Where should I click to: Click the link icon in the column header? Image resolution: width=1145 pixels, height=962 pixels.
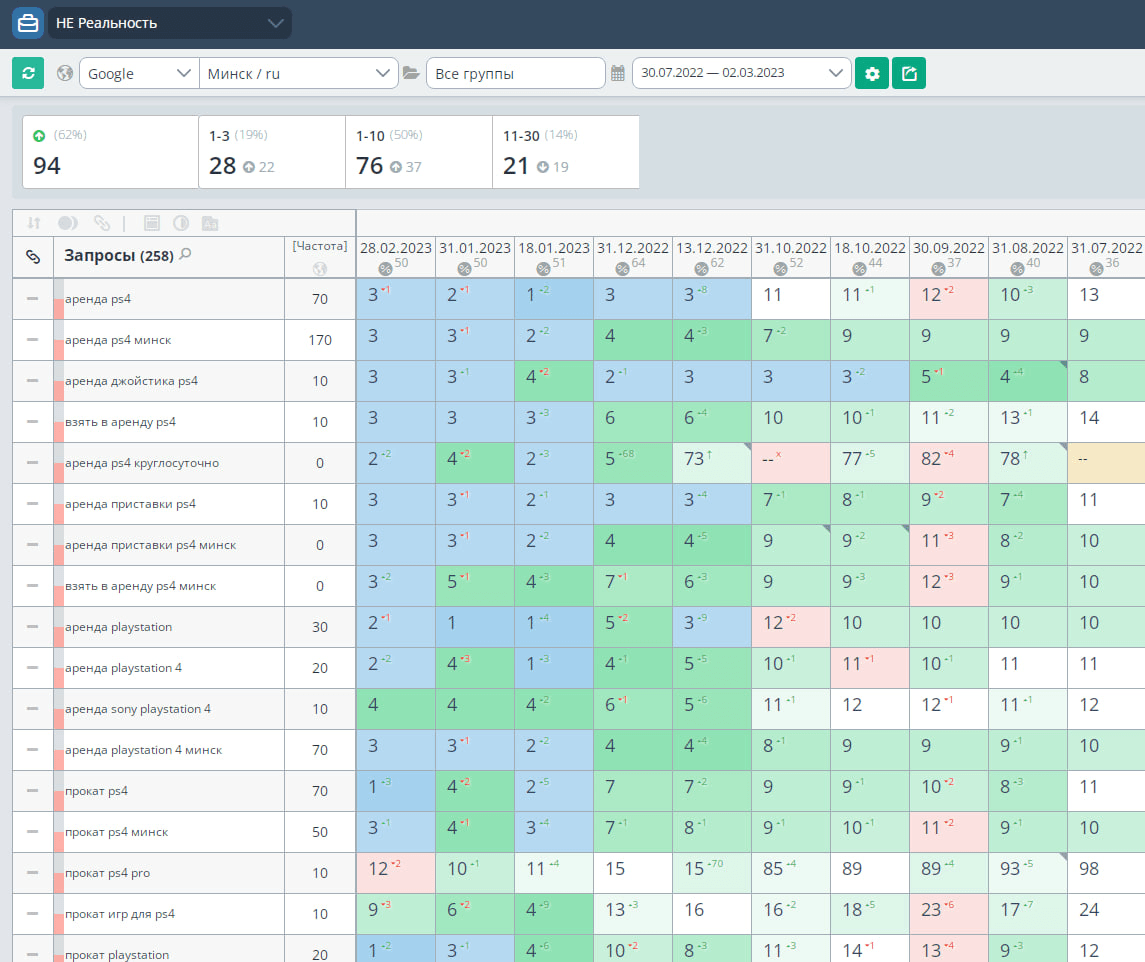pos(32,257)
